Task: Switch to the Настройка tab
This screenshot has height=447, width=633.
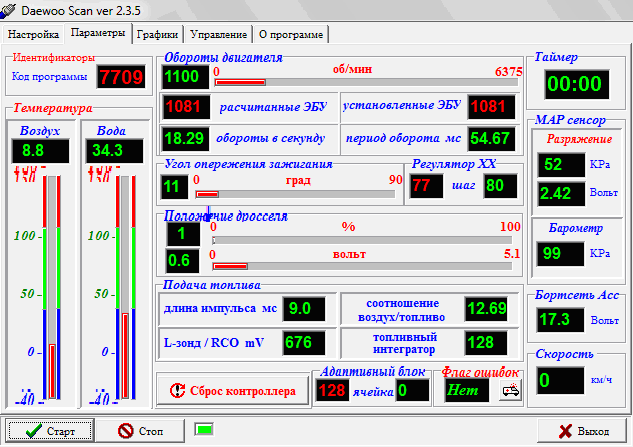Action: click(34, 34)
